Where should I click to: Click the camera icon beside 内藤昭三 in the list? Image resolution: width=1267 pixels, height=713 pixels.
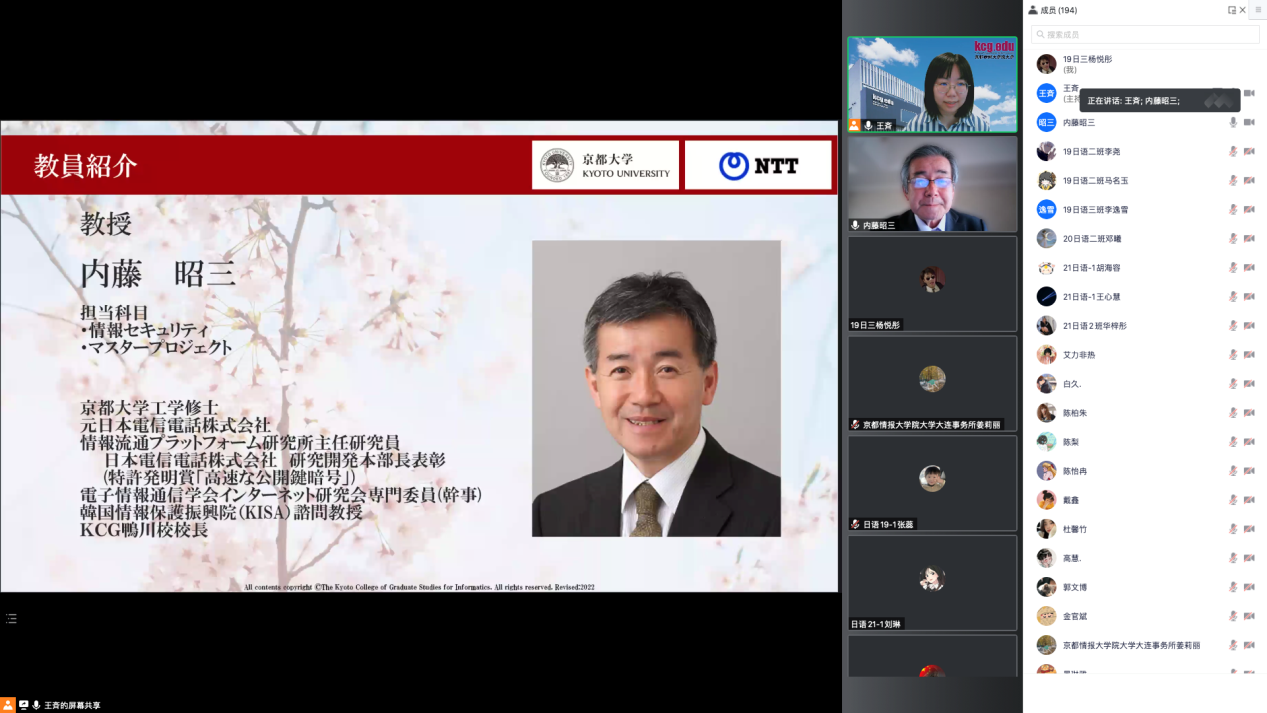pos(1249,122)
